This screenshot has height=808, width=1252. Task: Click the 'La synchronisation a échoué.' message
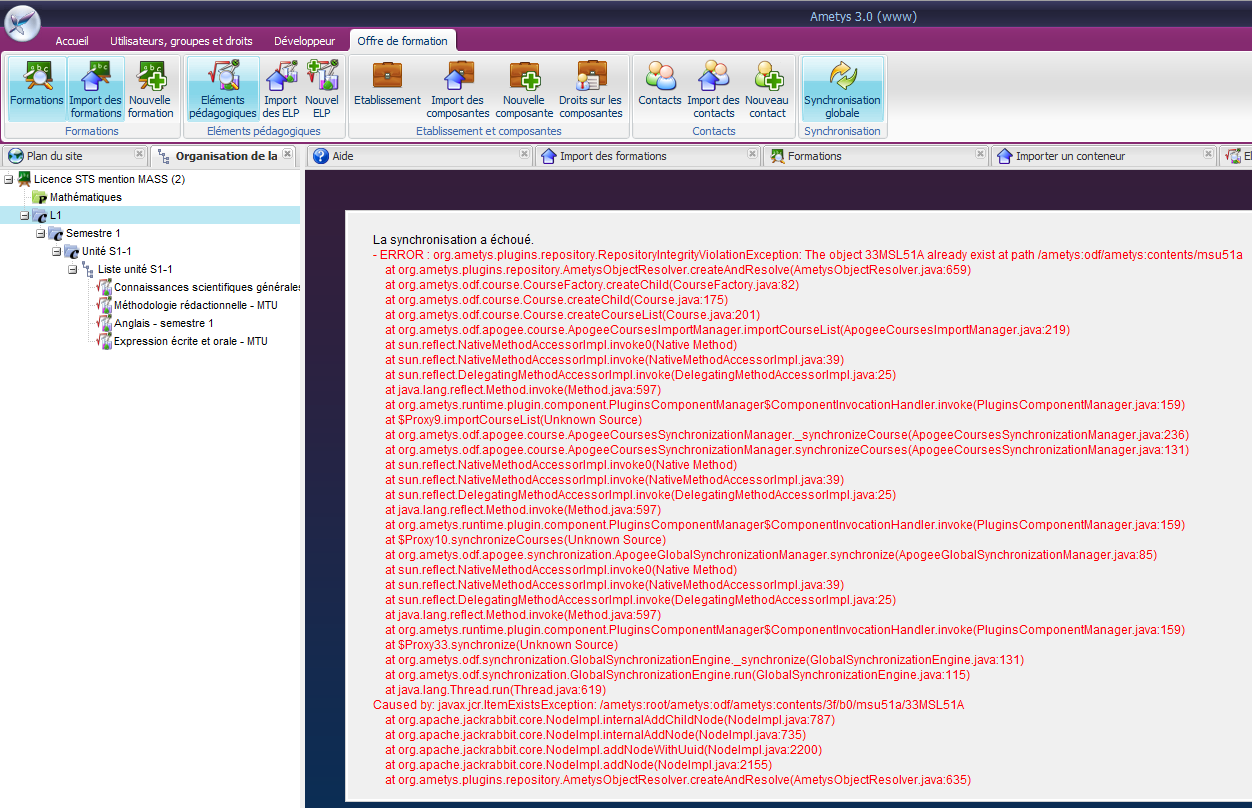tap(453, 240)
